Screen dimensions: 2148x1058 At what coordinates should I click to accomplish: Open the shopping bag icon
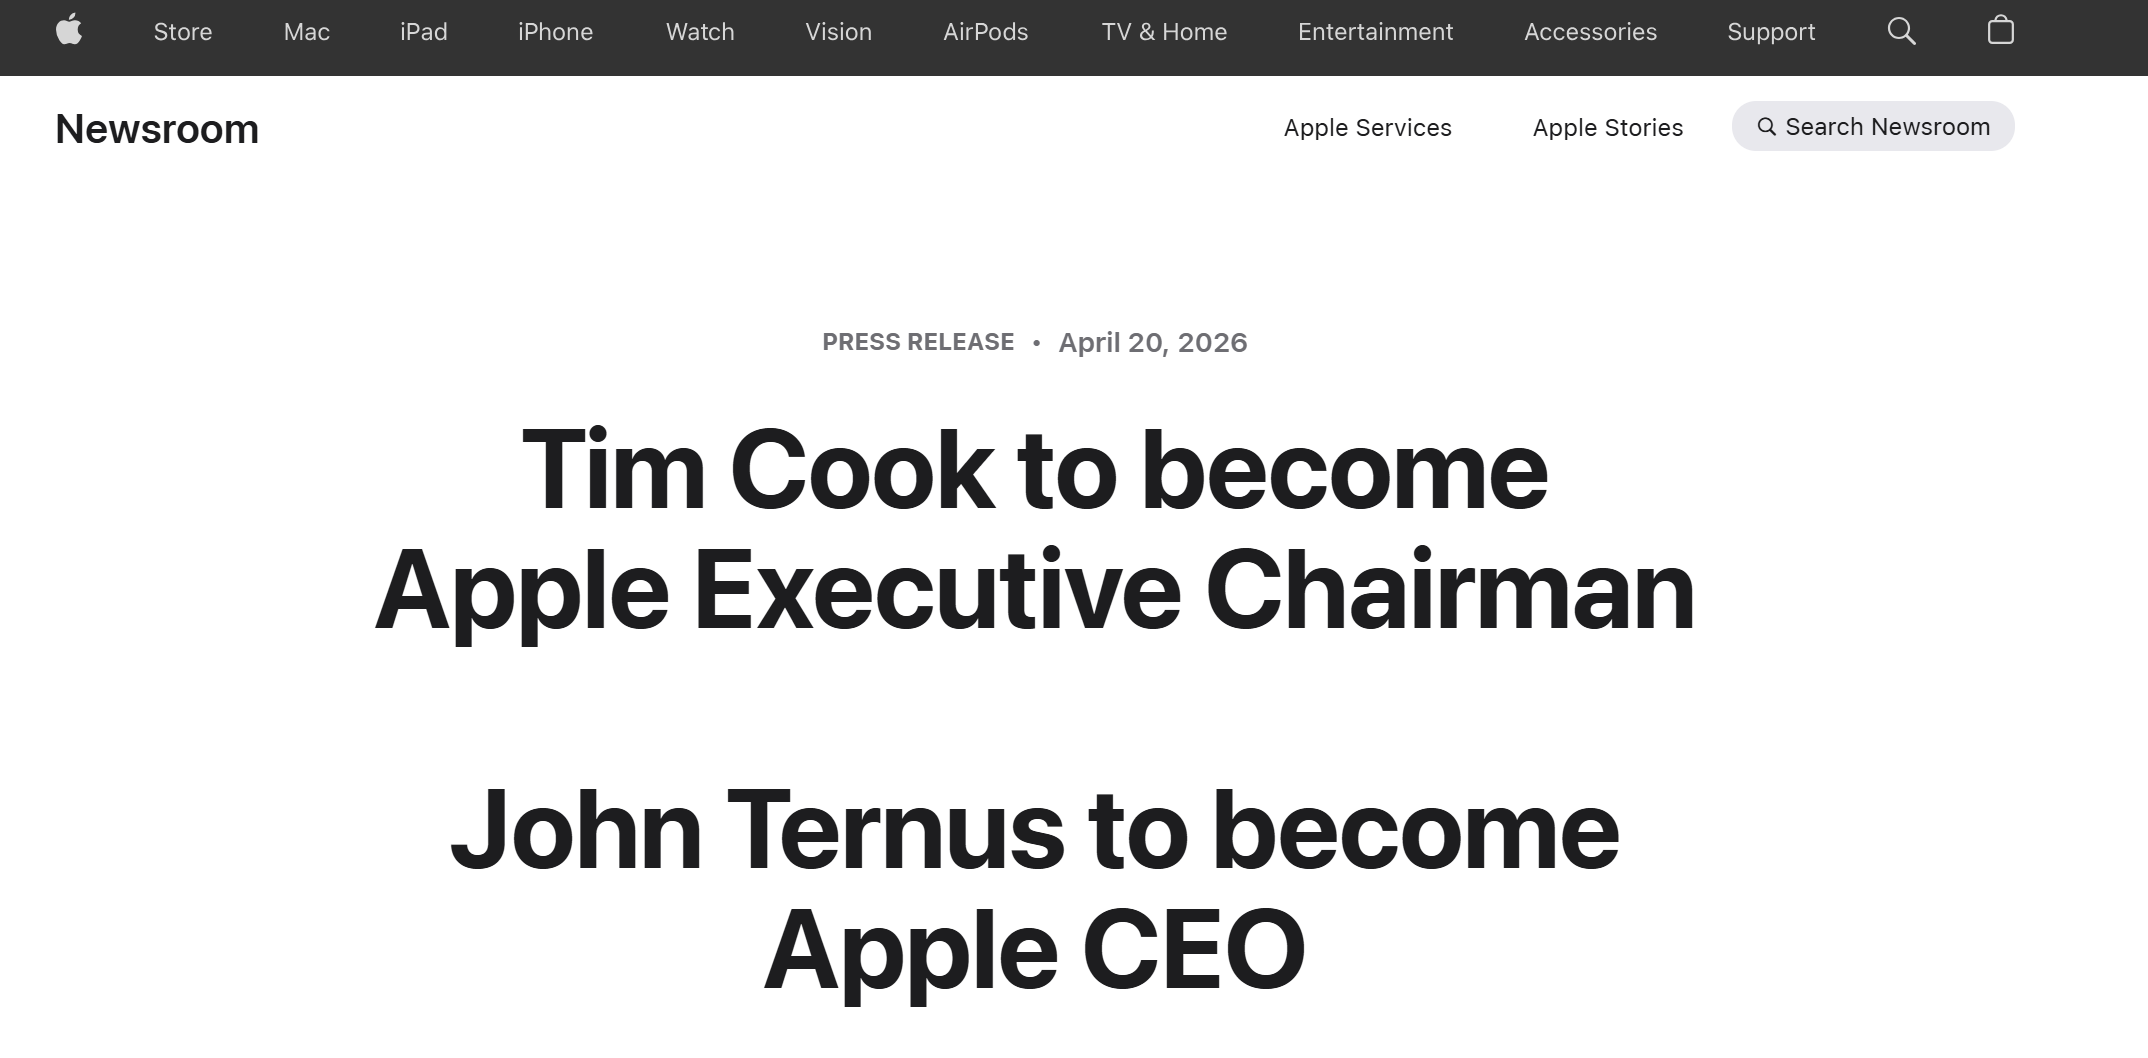pos(2000,31)
